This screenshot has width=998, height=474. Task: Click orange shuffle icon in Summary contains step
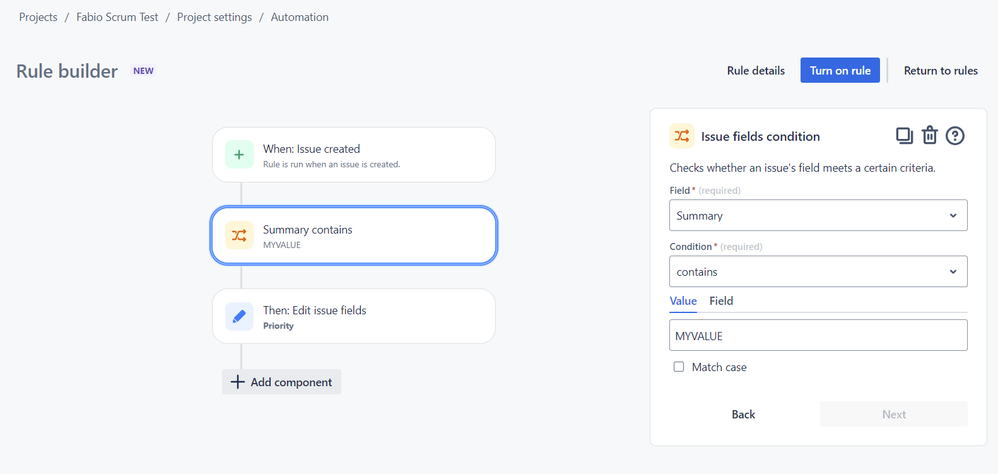point(239,235)
